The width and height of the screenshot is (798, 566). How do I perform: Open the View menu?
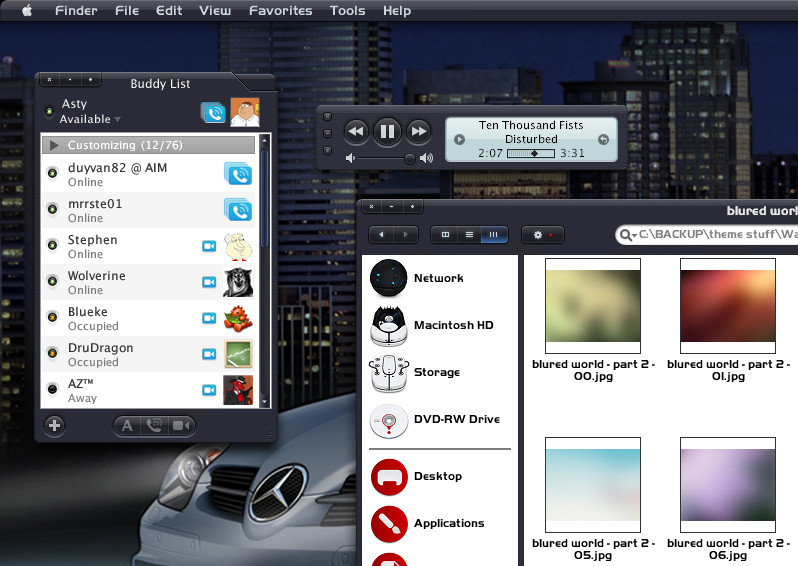click(215, 11)
